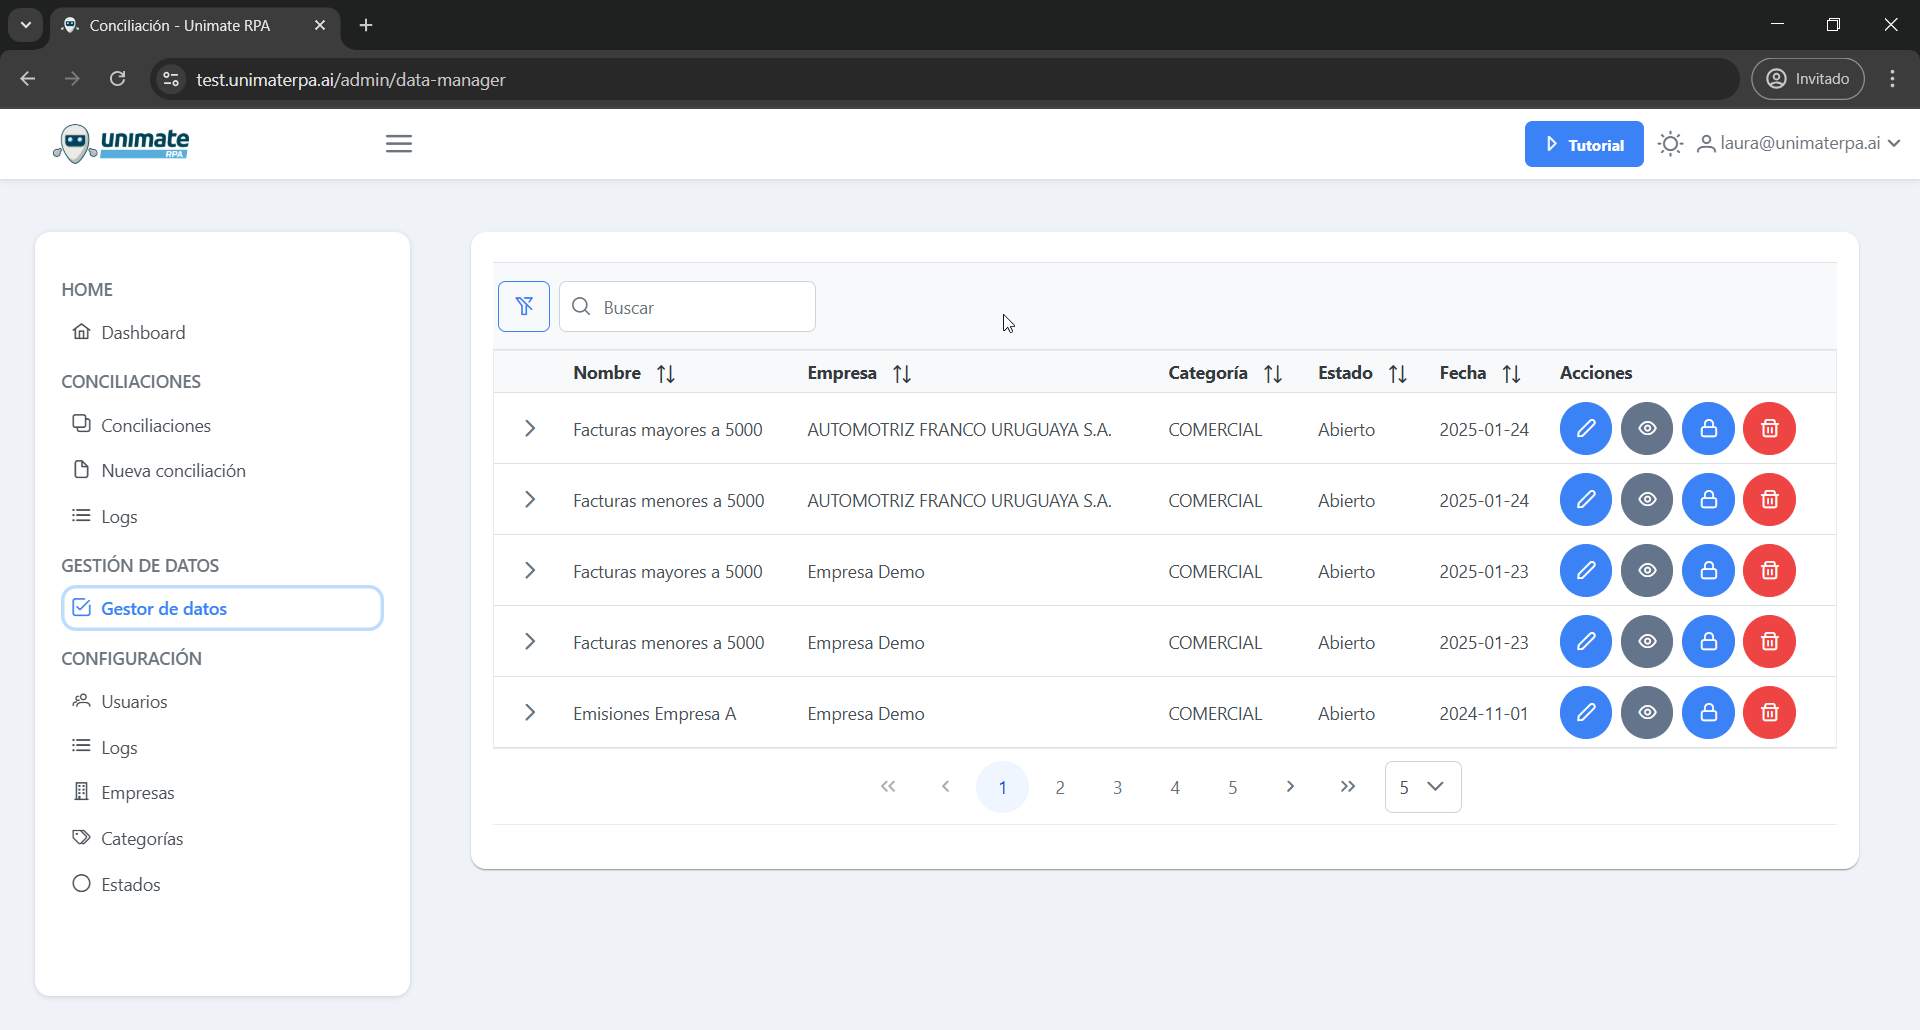Image resolution: width=1920 pixels, height=1030 pixels.
Task: Open Chrome three-dot menu
Action: point(1892,79)
